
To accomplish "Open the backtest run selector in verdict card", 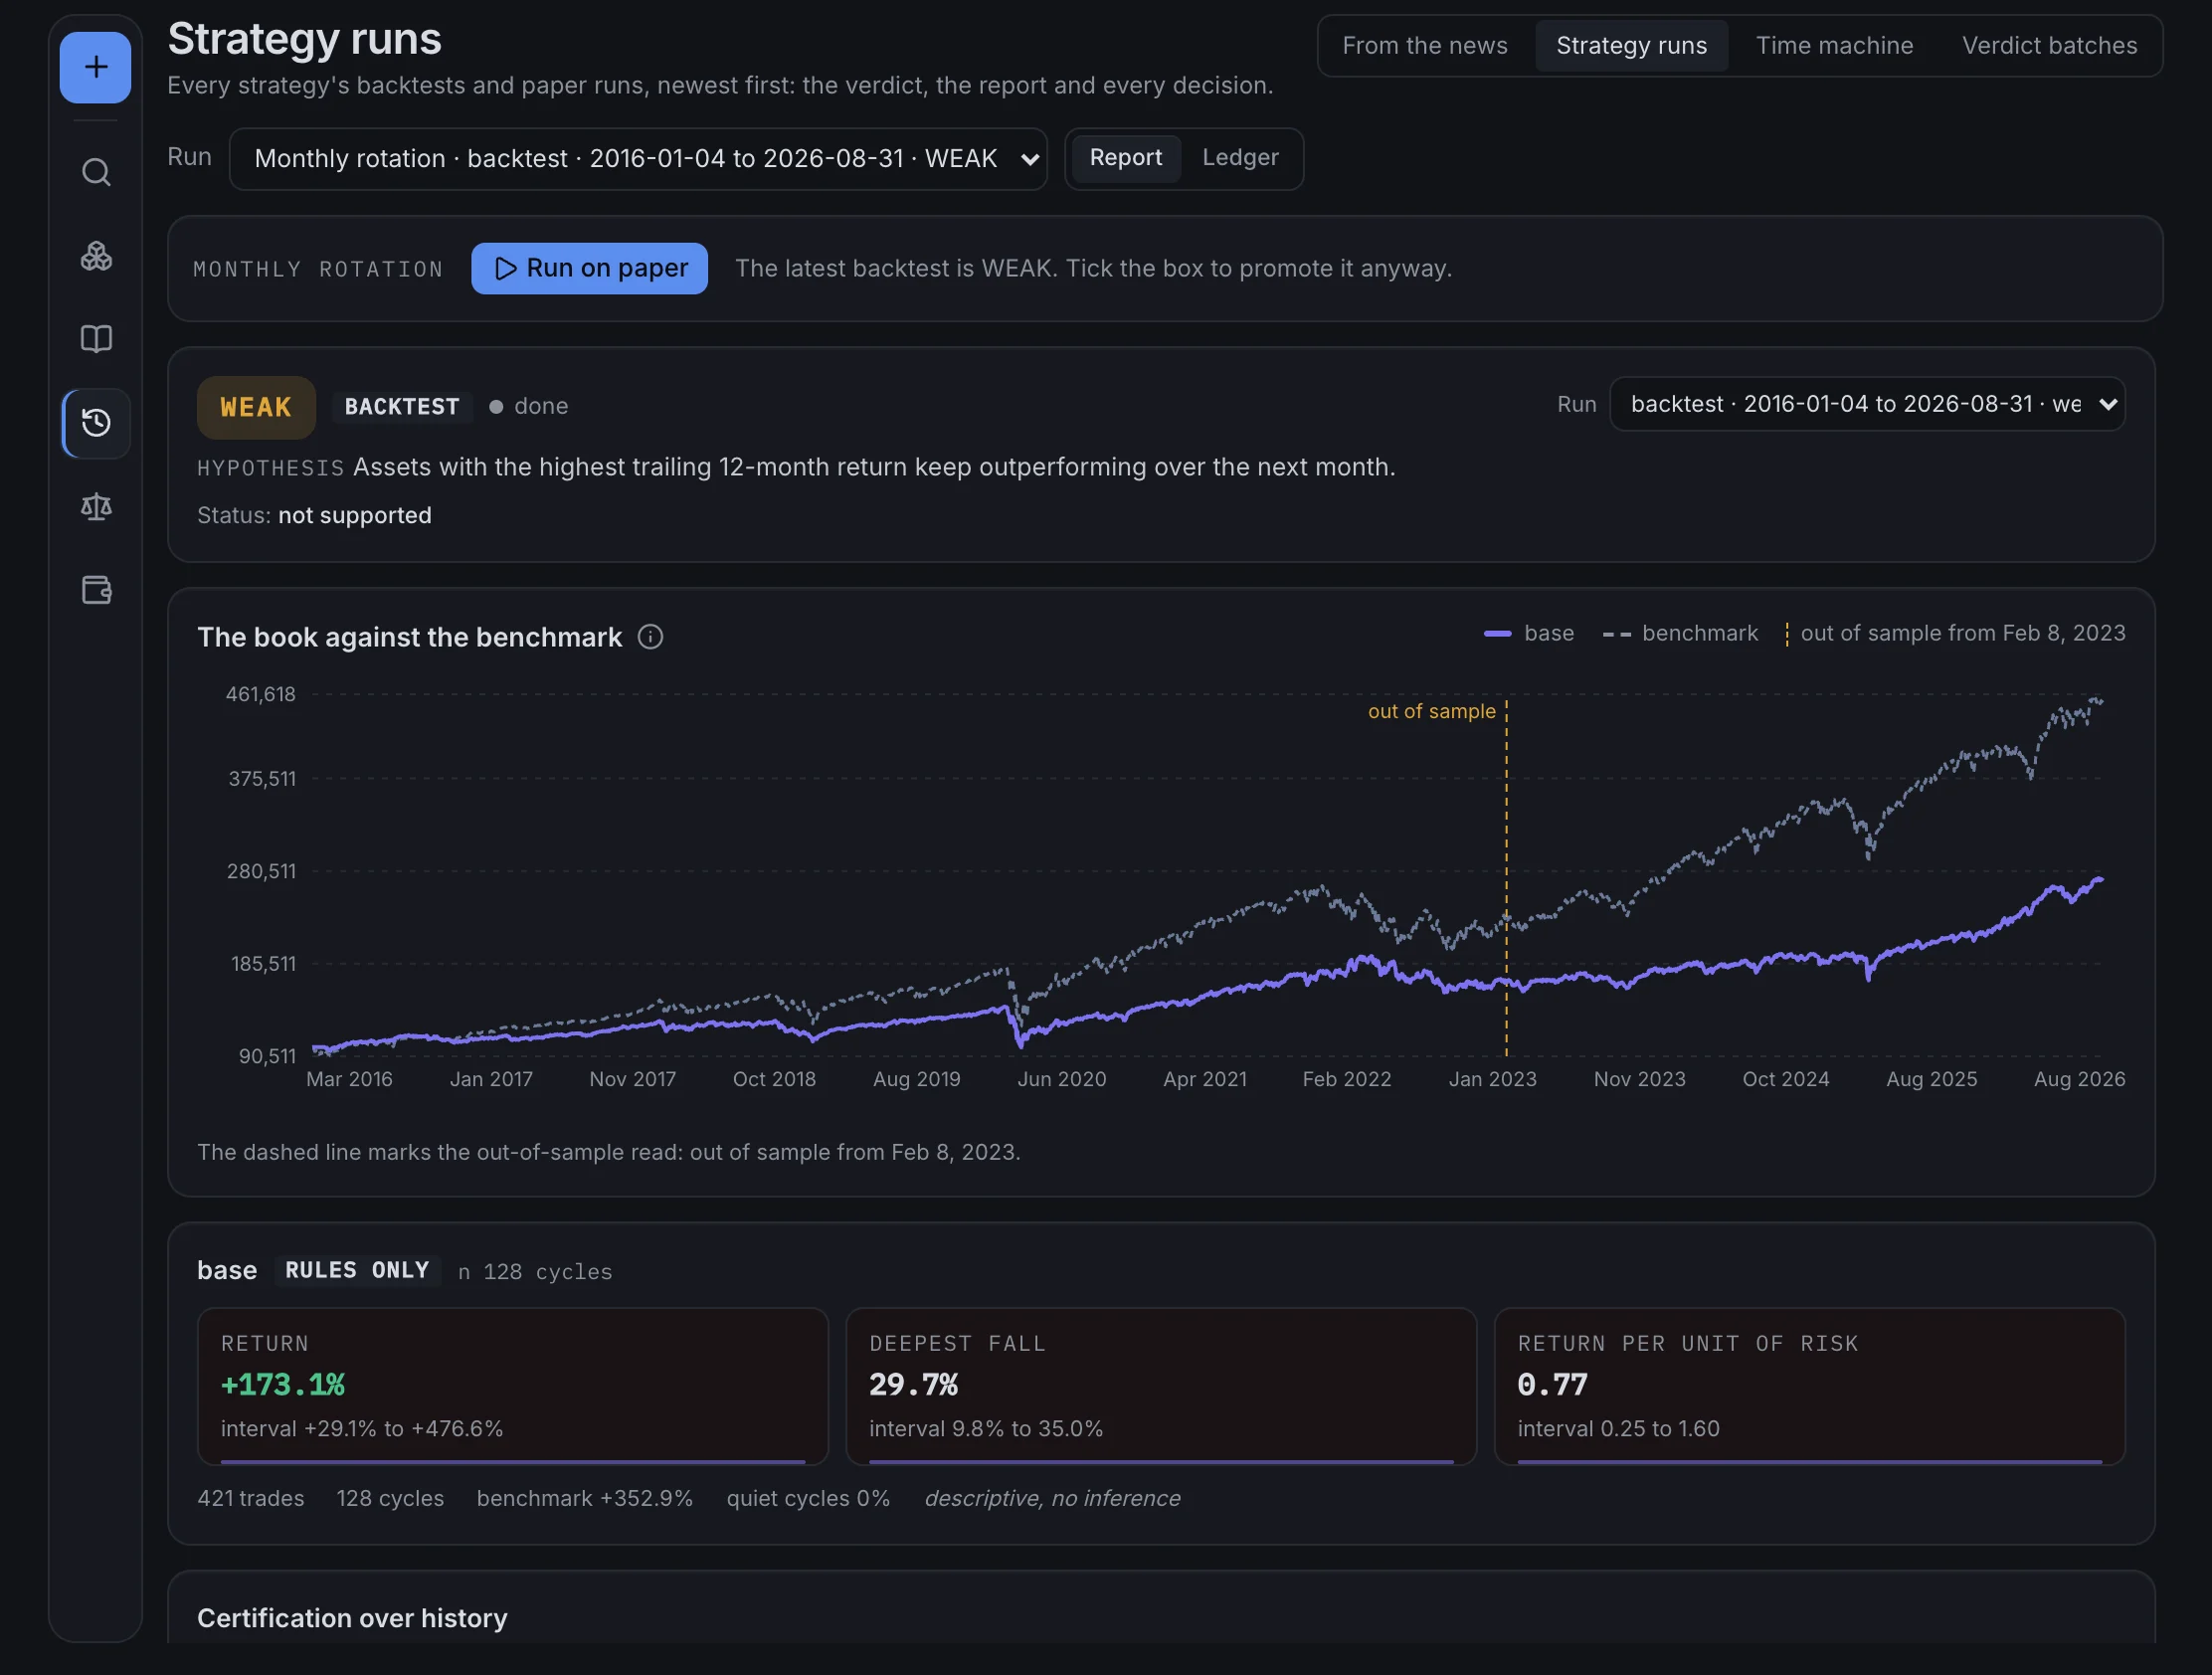I will coord(1867,404).
